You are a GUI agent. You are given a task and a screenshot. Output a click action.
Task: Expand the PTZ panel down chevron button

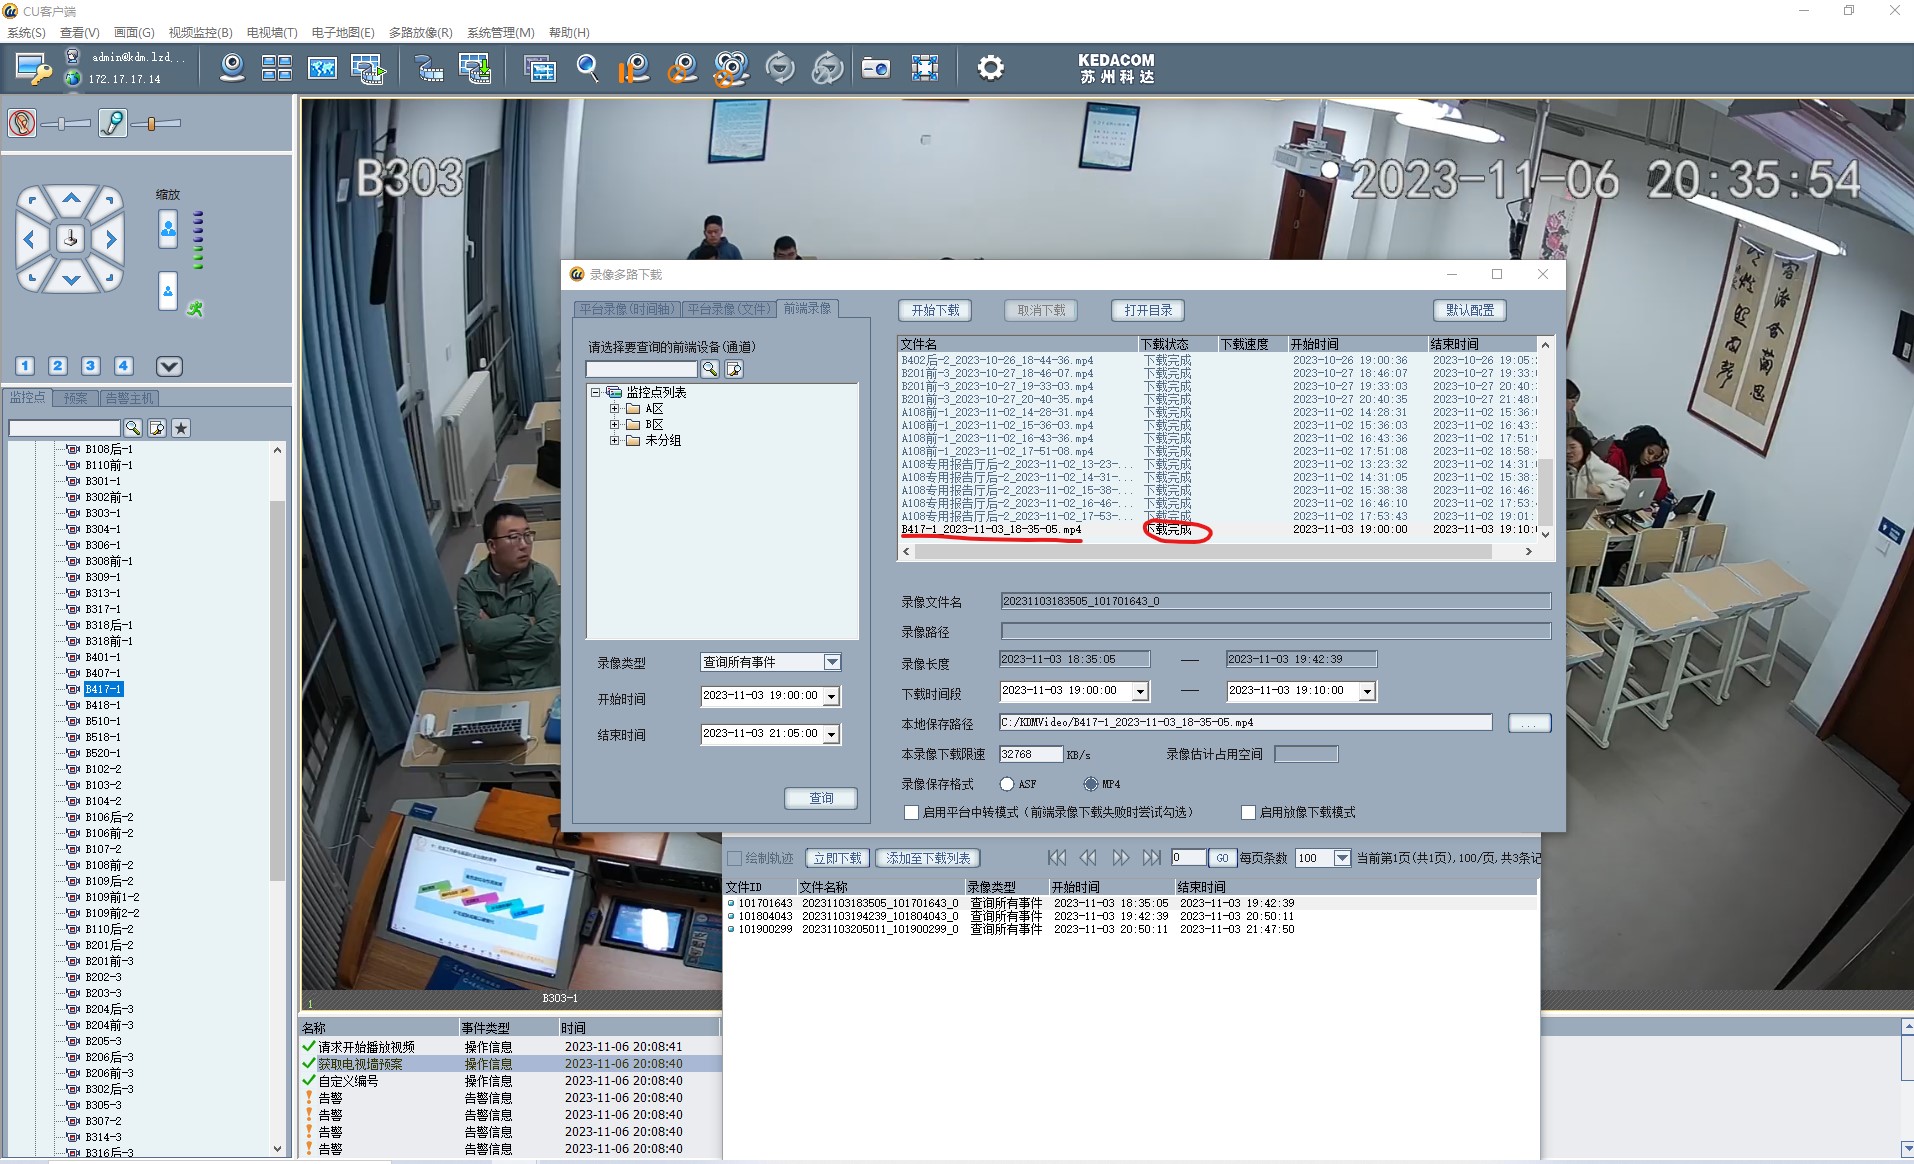[169, 366]
